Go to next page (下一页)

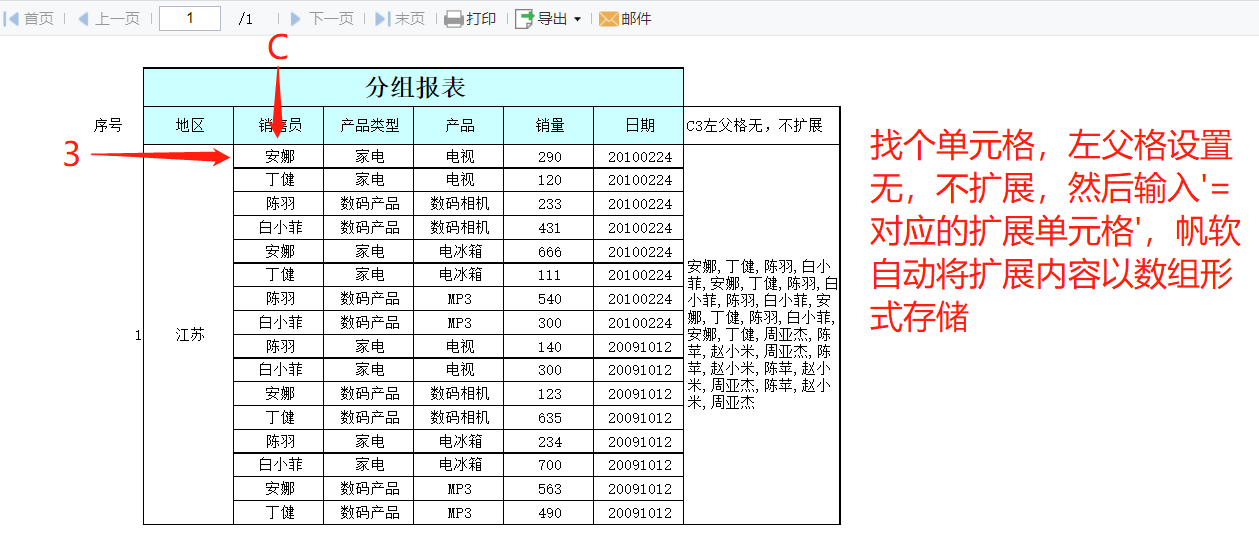[x=322, y=19]
